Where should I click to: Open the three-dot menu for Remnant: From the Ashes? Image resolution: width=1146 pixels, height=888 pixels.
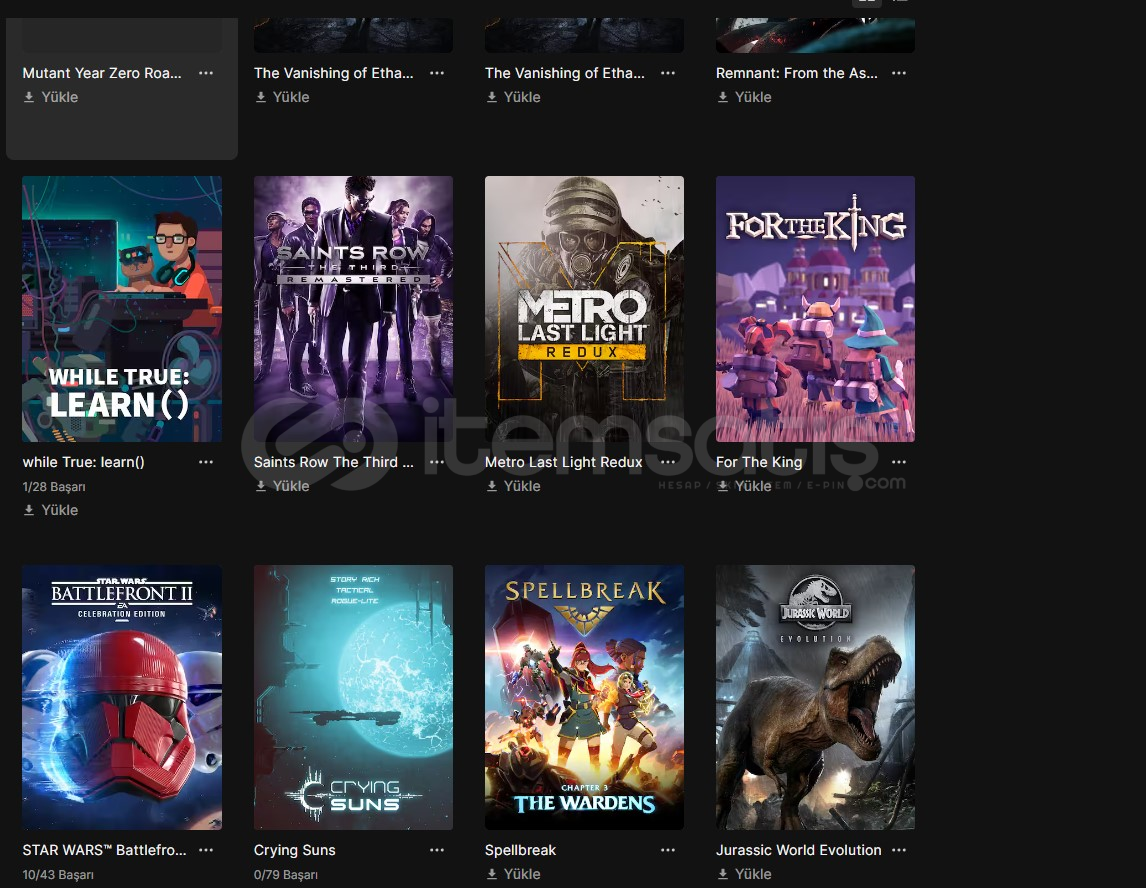pos(899,73)
